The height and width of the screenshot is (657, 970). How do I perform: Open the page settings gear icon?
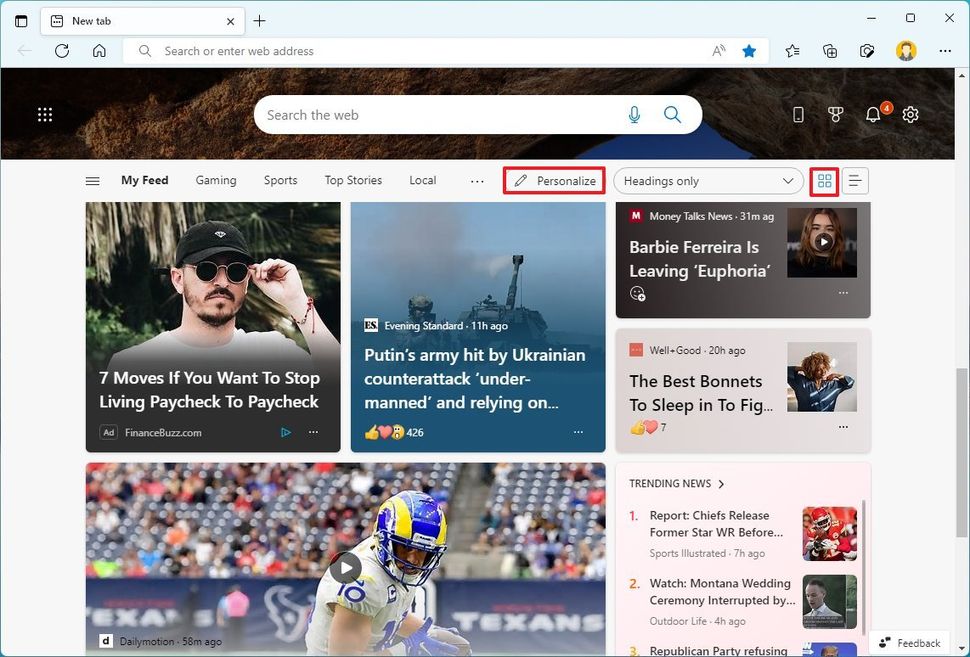point(910,114)
